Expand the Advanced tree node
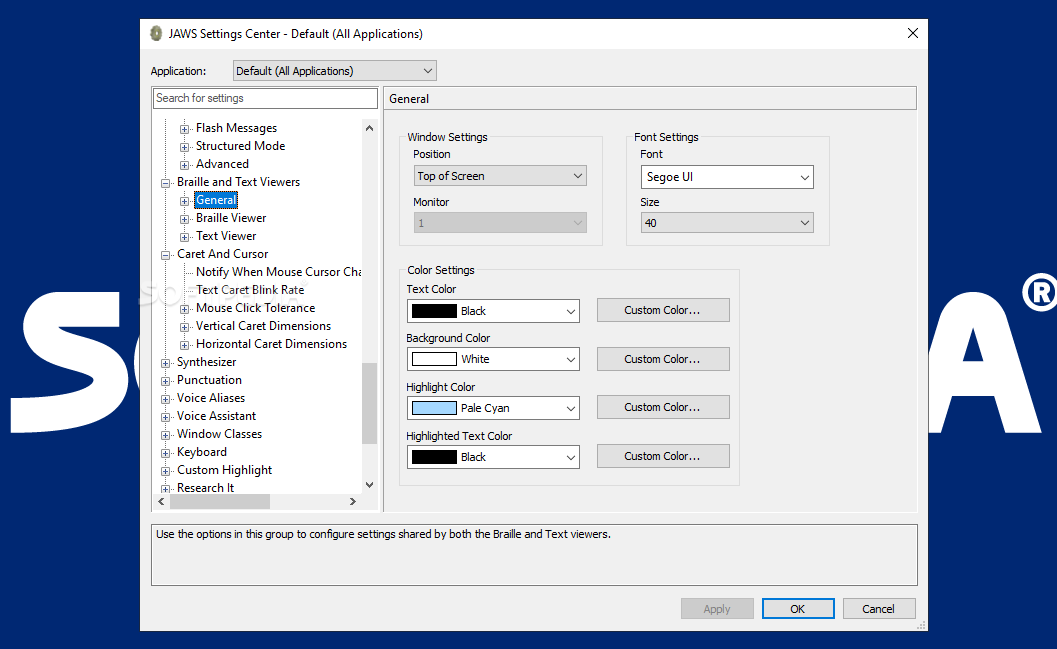 pos(184,165)
